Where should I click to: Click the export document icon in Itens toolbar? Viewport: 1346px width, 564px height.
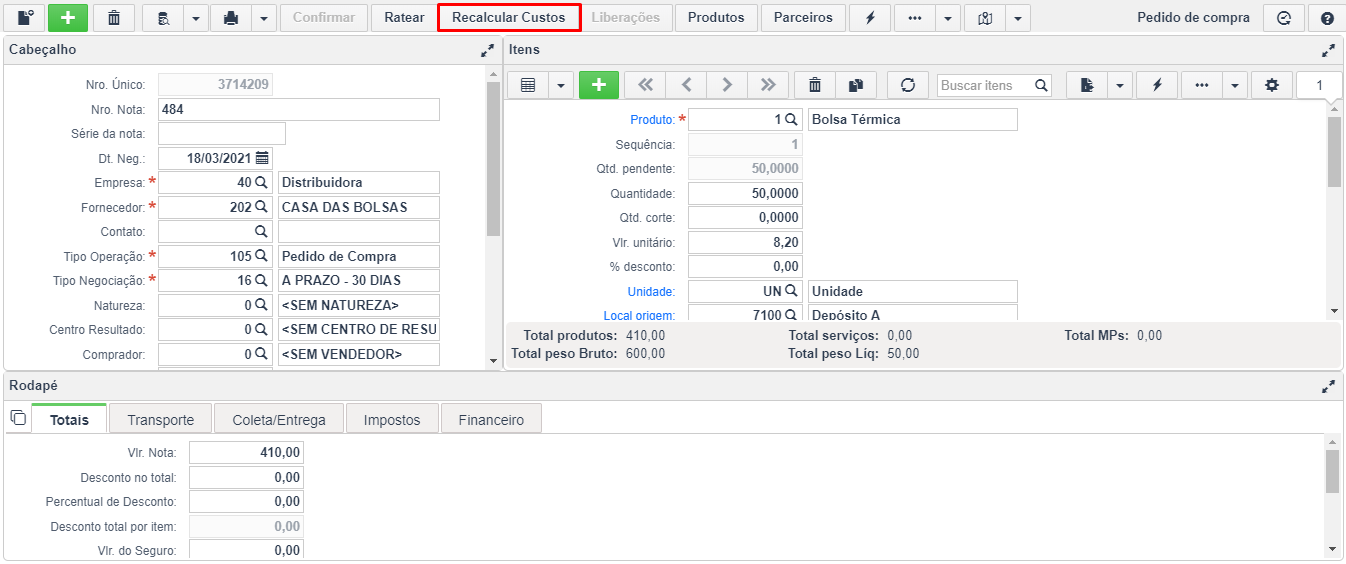click(x=1086, y=85)
